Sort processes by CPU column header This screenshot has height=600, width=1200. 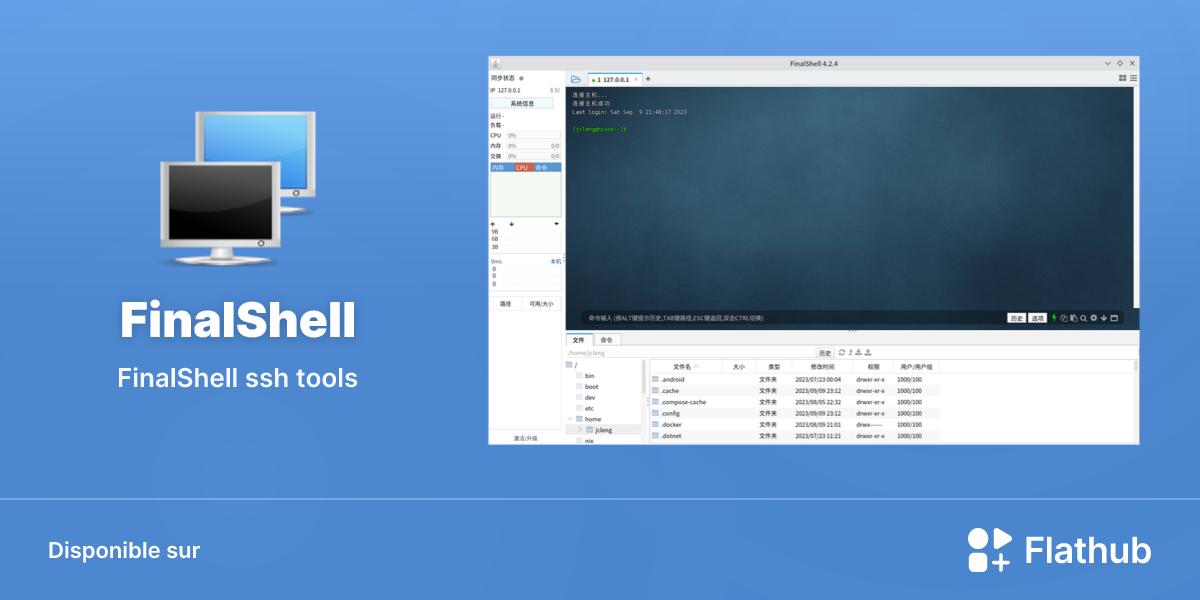click(524, 167)
